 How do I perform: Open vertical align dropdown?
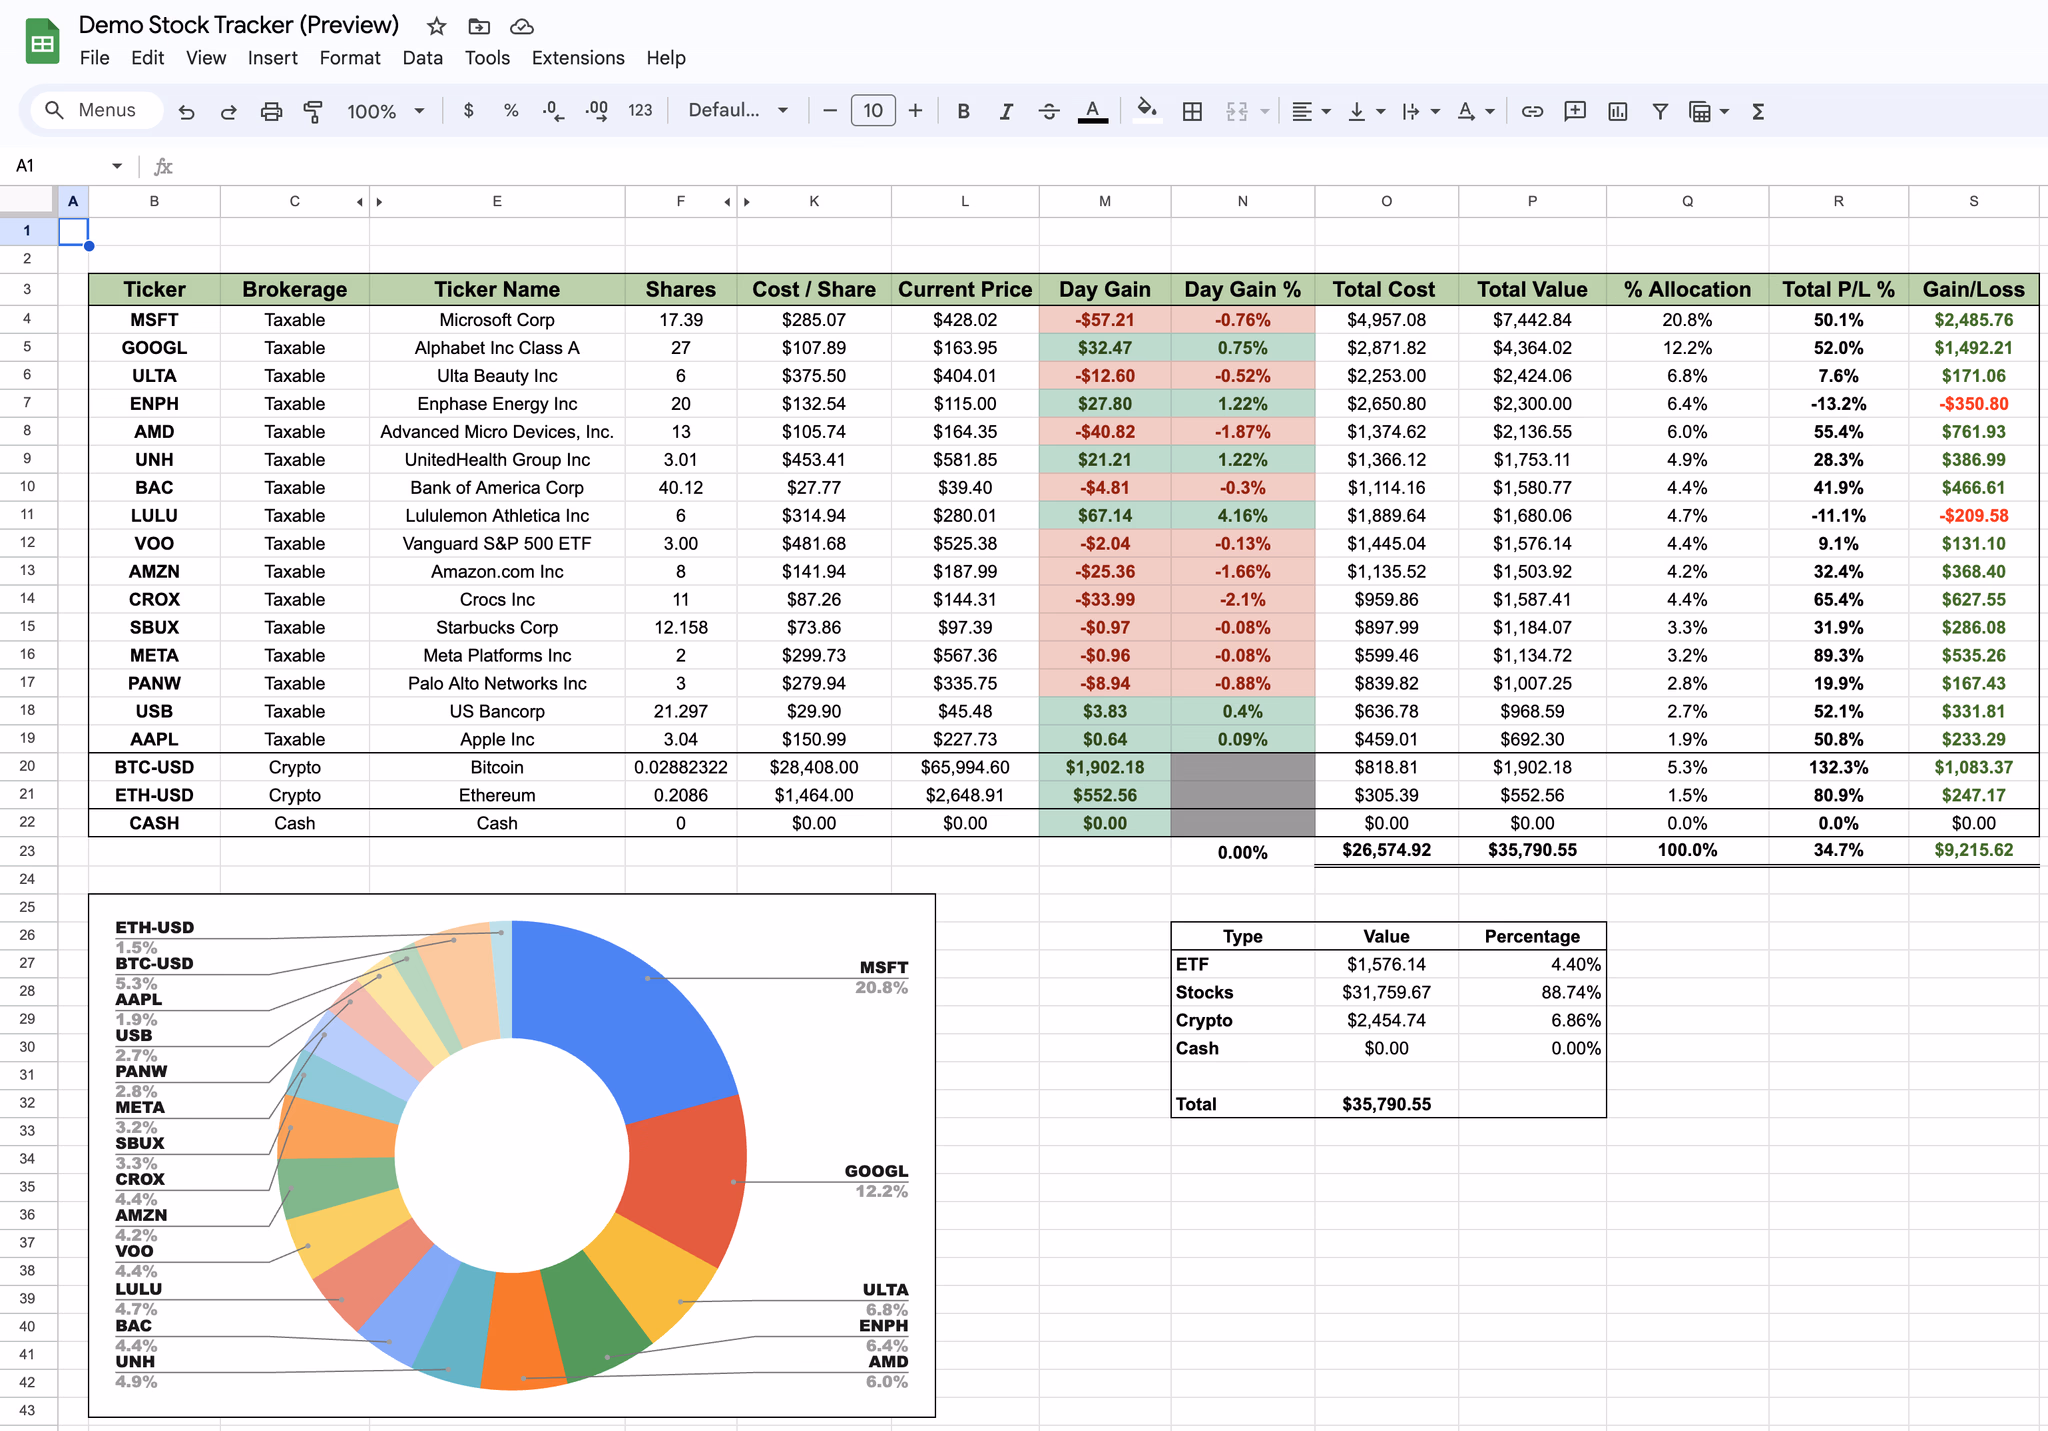(x=1366, y=111)
